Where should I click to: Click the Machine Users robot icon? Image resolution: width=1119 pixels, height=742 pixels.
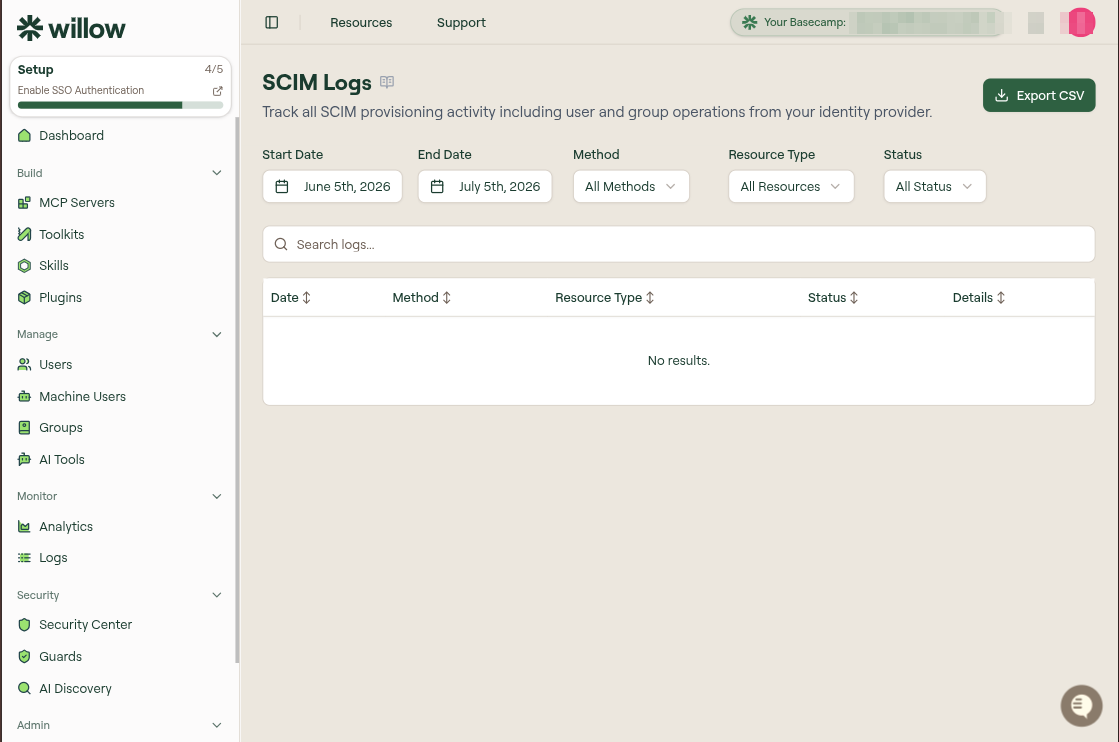coord(24,396)
